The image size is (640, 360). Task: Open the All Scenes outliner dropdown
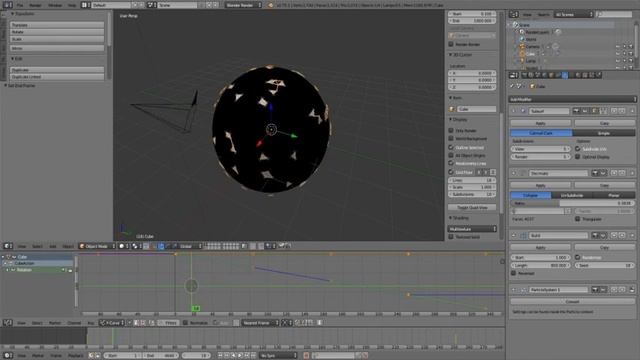[573, 14]
